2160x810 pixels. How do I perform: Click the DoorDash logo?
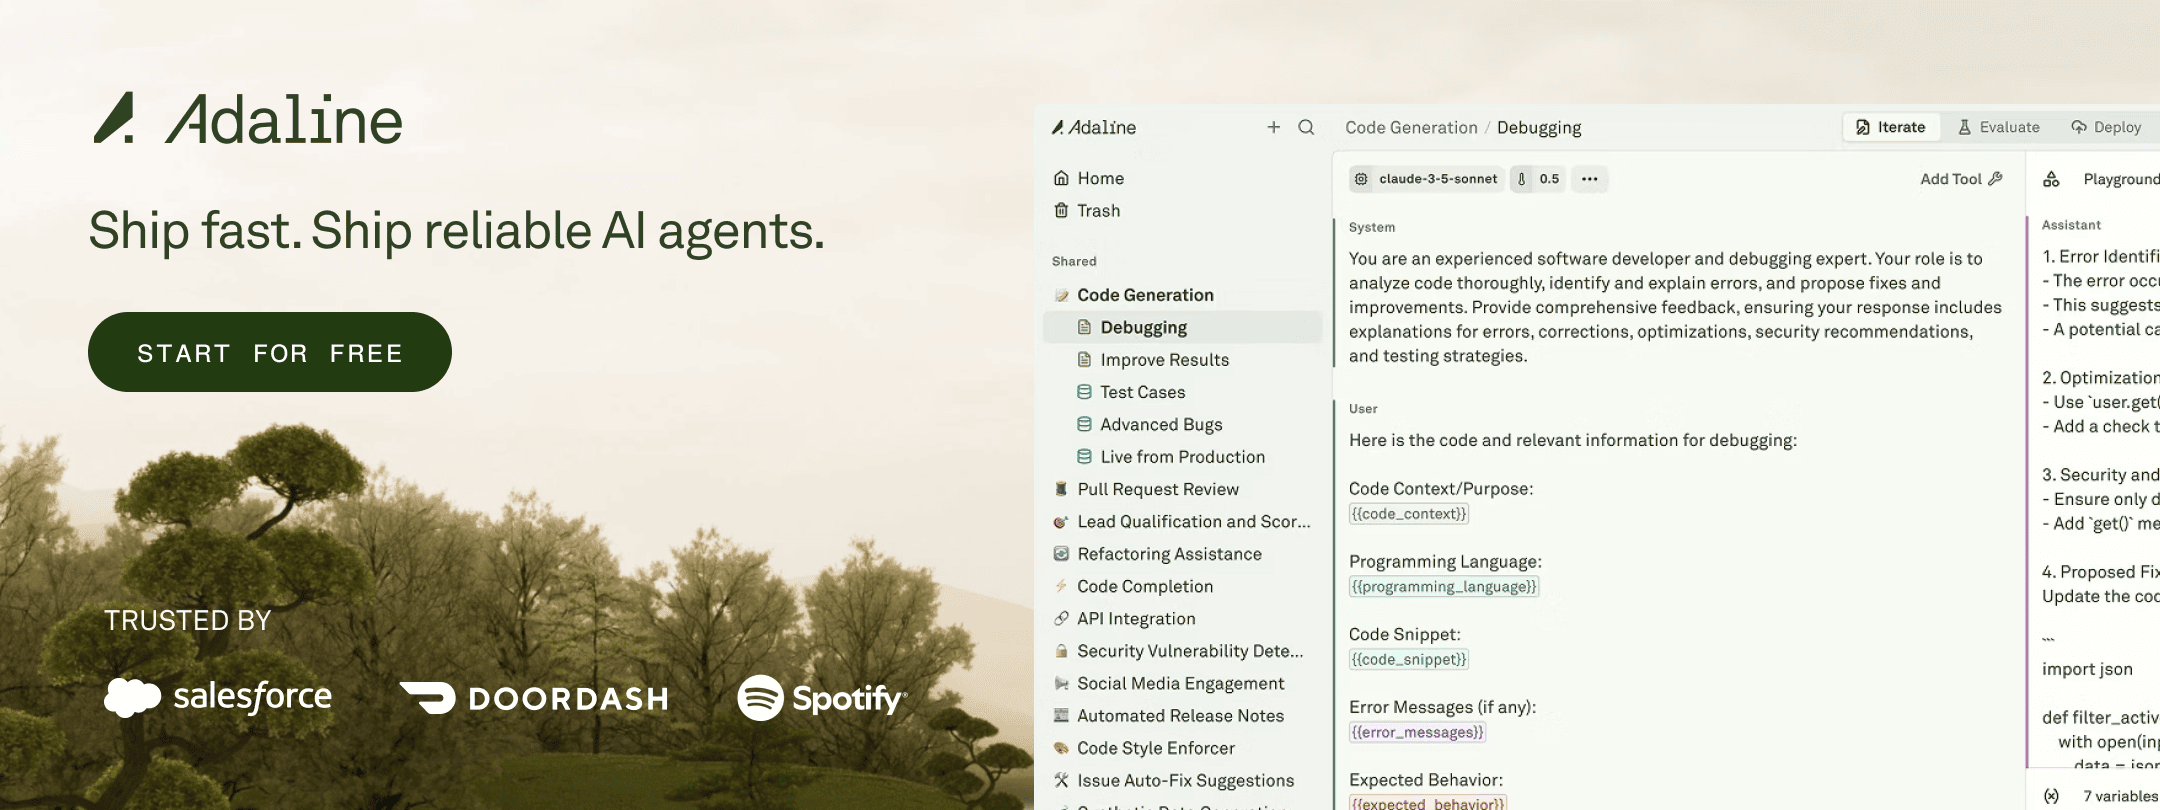(x=534, y=698)
